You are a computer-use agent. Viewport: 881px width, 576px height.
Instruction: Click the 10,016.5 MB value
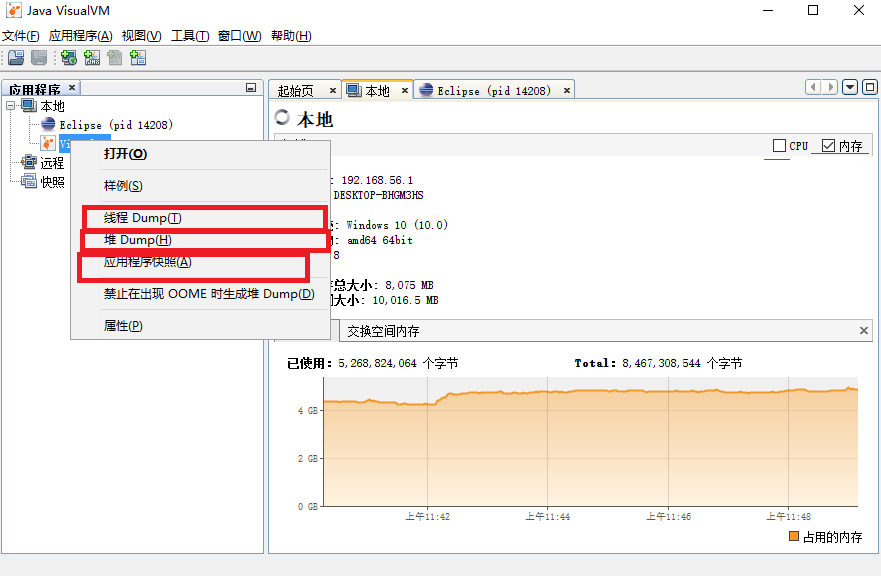pos(405,300)
